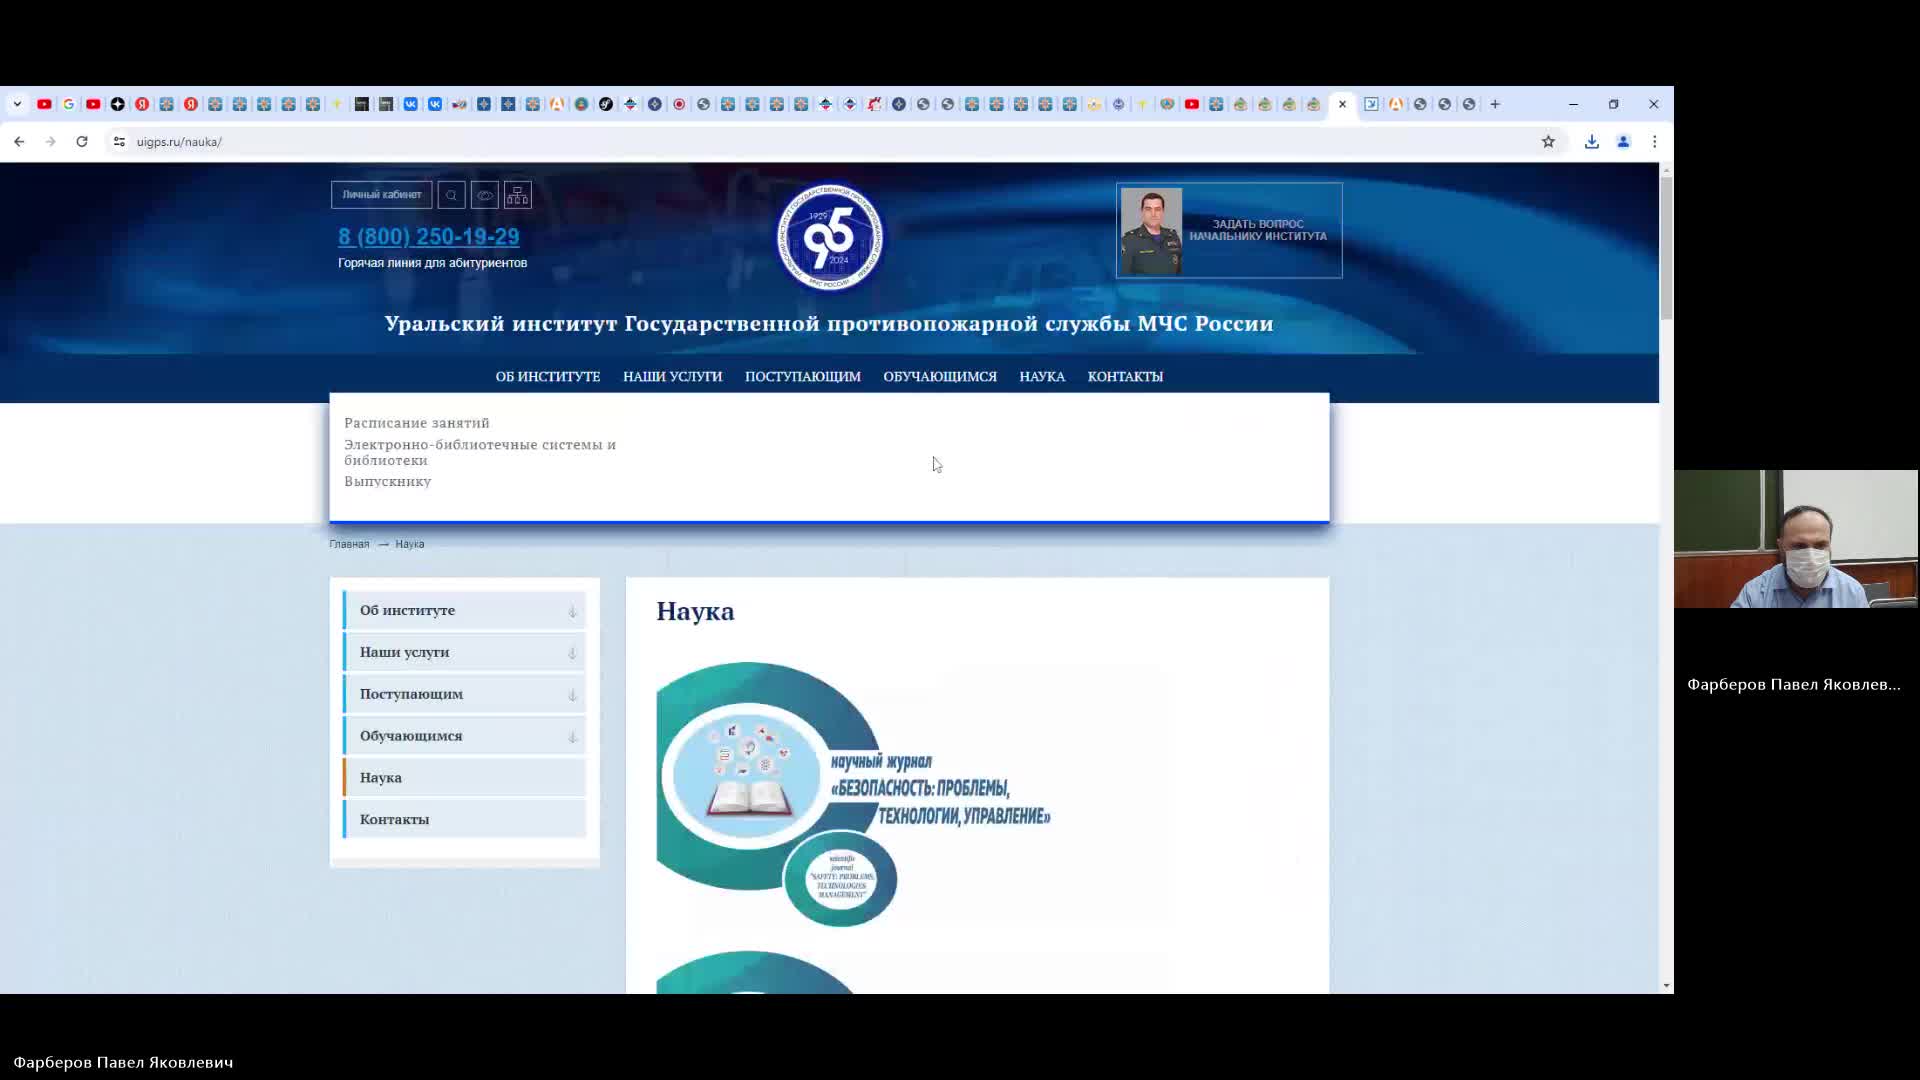Viewport: 1920px width, 1080px height.
Task: Click Фарберов Павел Яковлевич name label bottom left
Action: (123, 1062)
